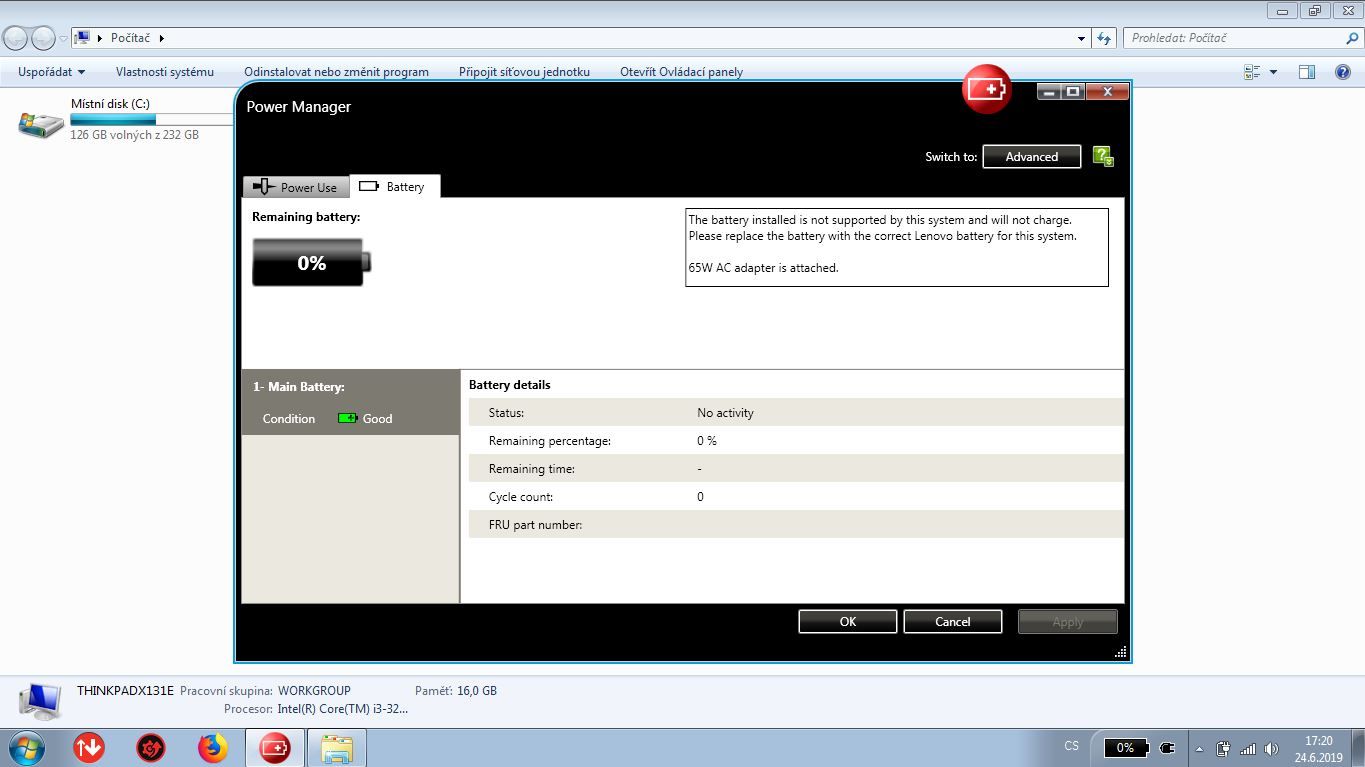Click Otevřít Ovládací panely
Screen dimensions: 1365x767
[x=681, y=72]
